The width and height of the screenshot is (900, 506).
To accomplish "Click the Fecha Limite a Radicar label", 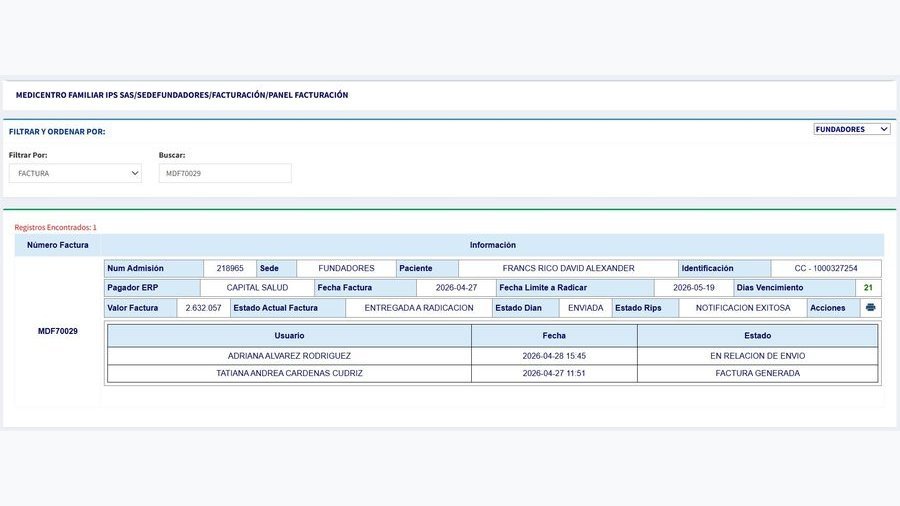I will click(543, 287).
